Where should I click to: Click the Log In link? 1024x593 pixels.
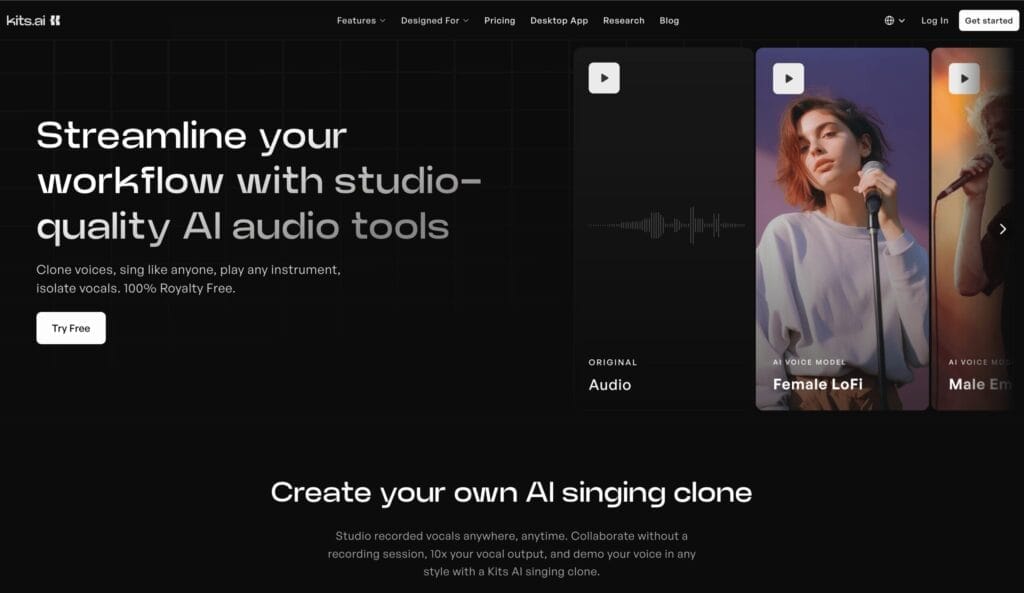[x=935, y=20]
